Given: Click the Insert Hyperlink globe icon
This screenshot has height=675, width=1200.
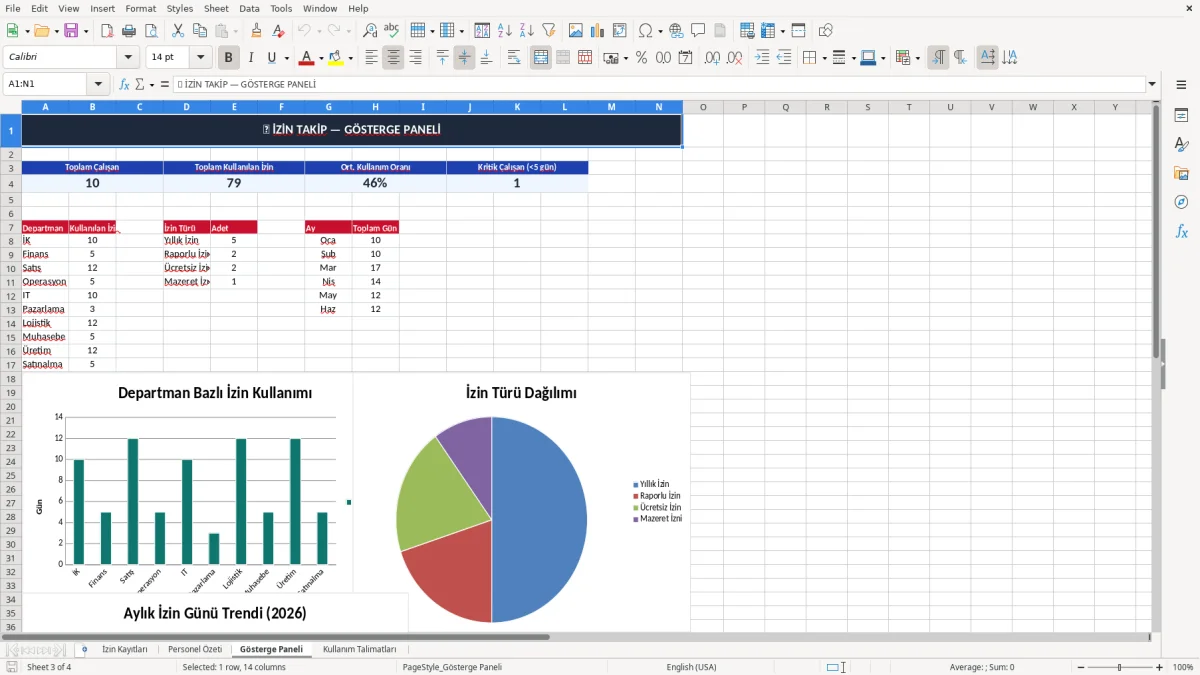Looking at the screenshot, I should 676,31.
